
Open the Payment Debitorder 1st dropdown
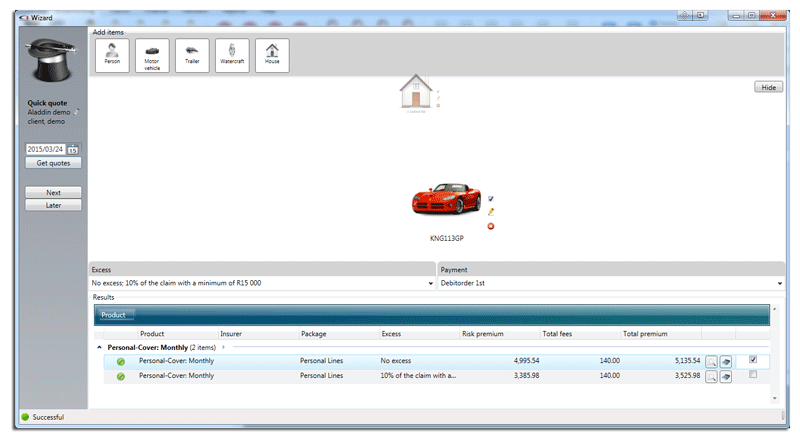(x=780, y=283)
